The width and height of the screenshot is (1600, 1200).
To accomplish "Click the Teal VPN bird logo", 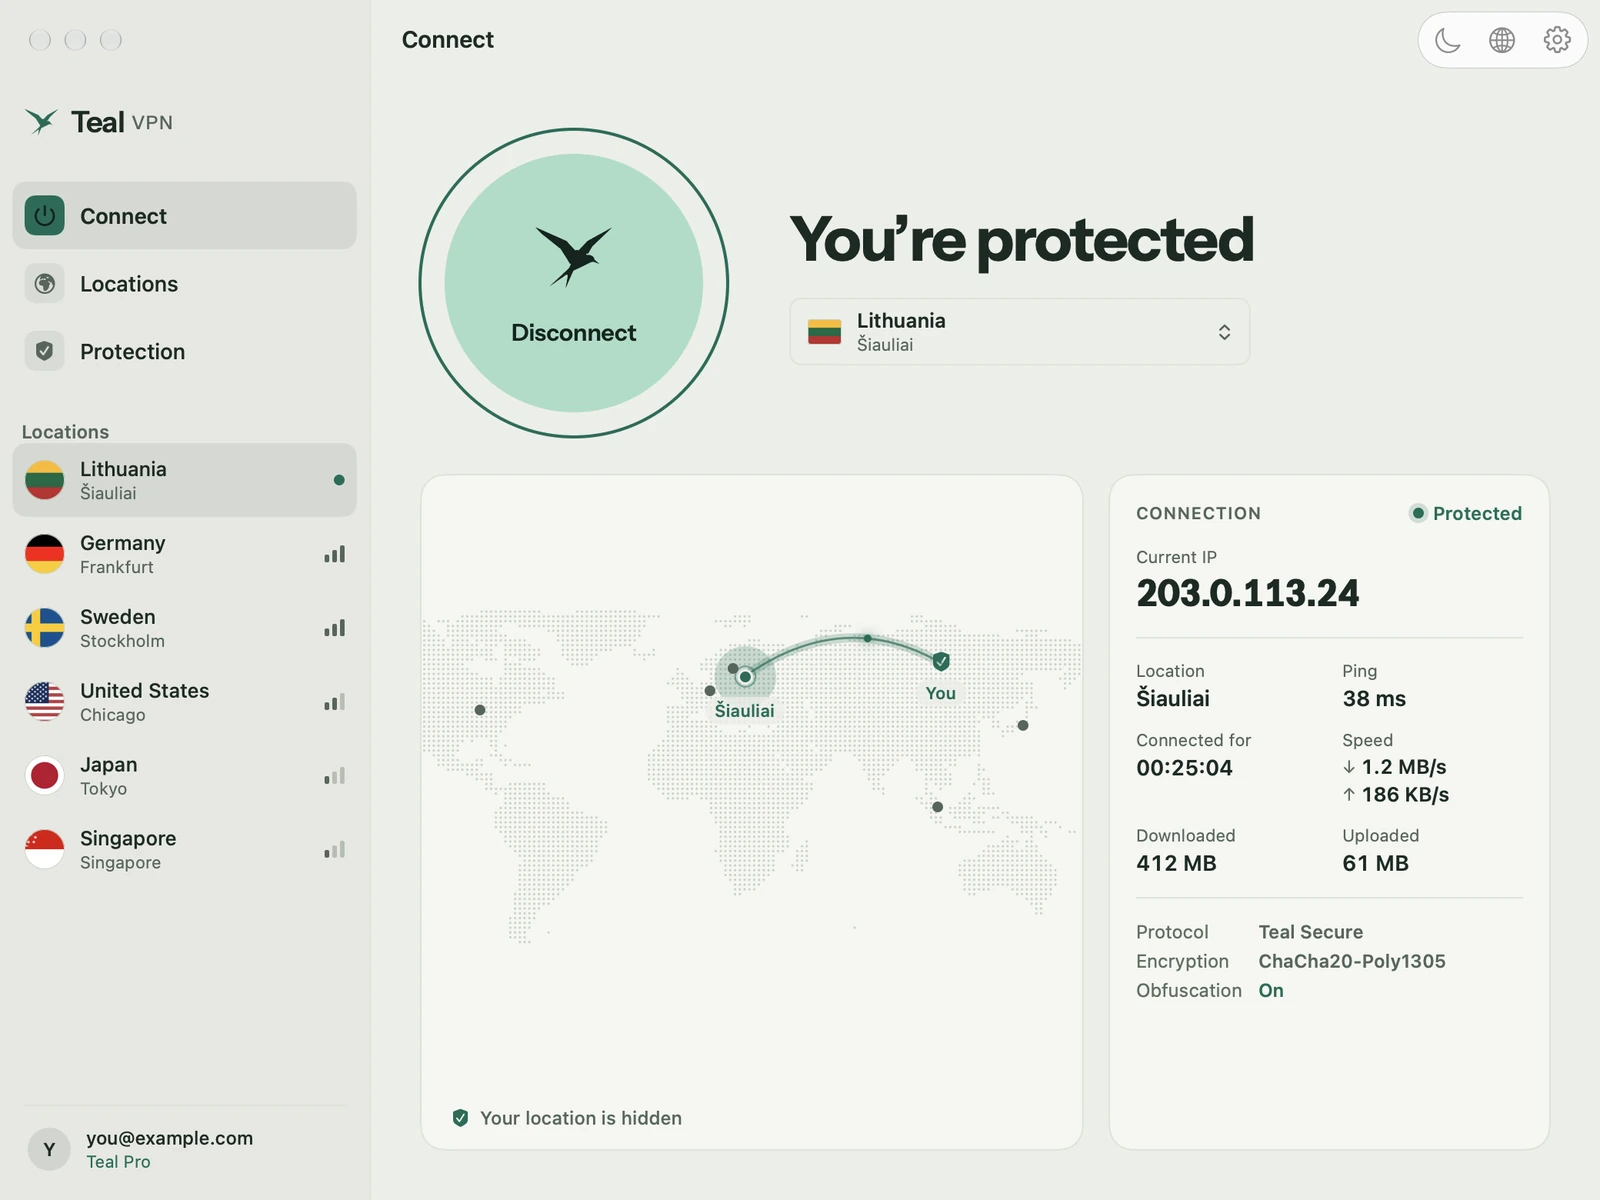I will point(41,121).
